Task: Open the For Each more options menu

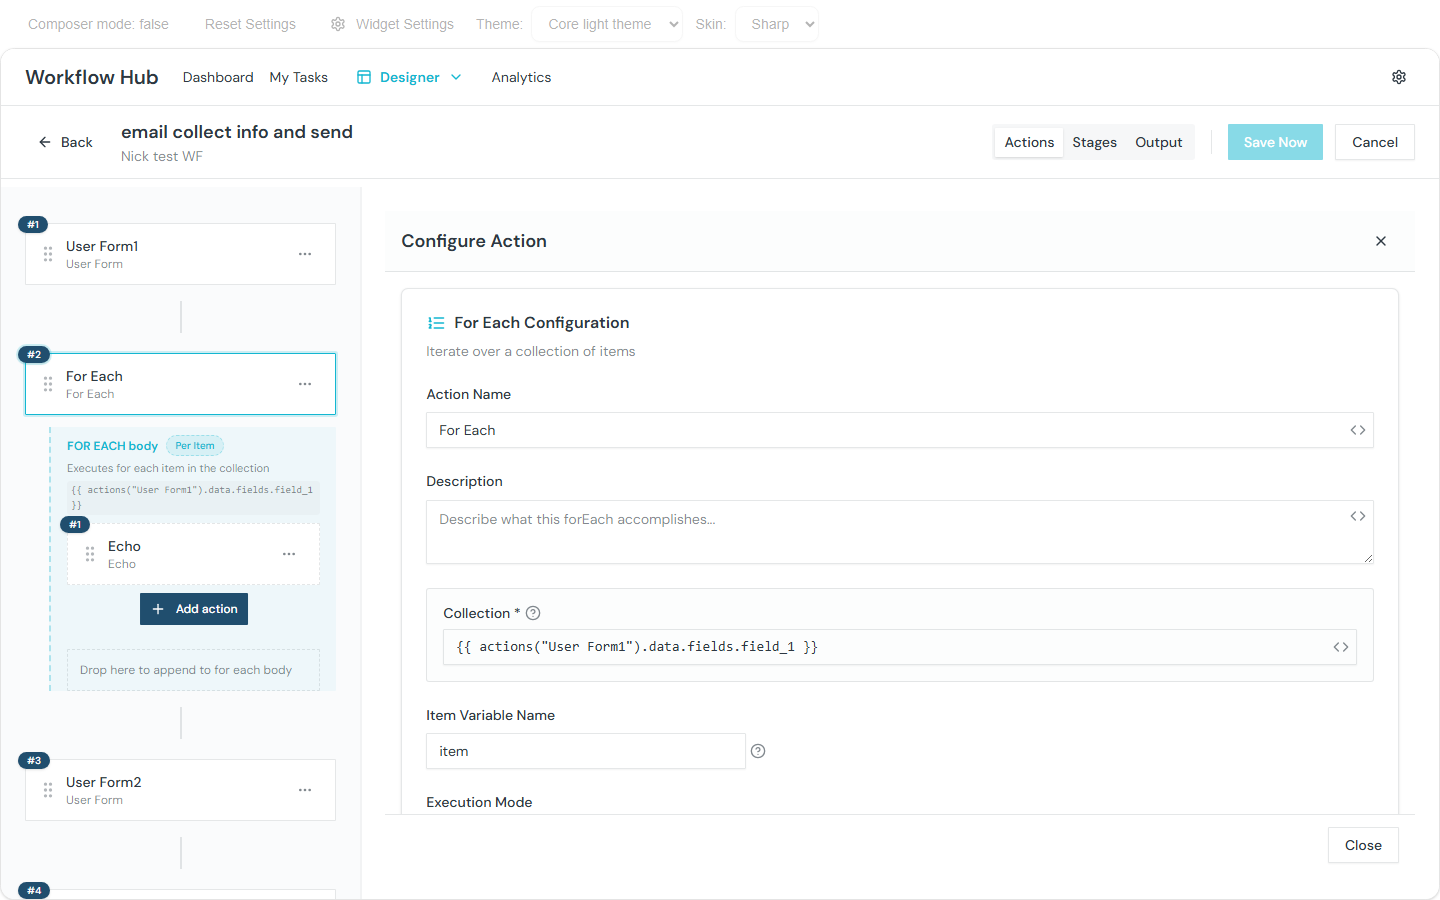Action: (305, 384)
